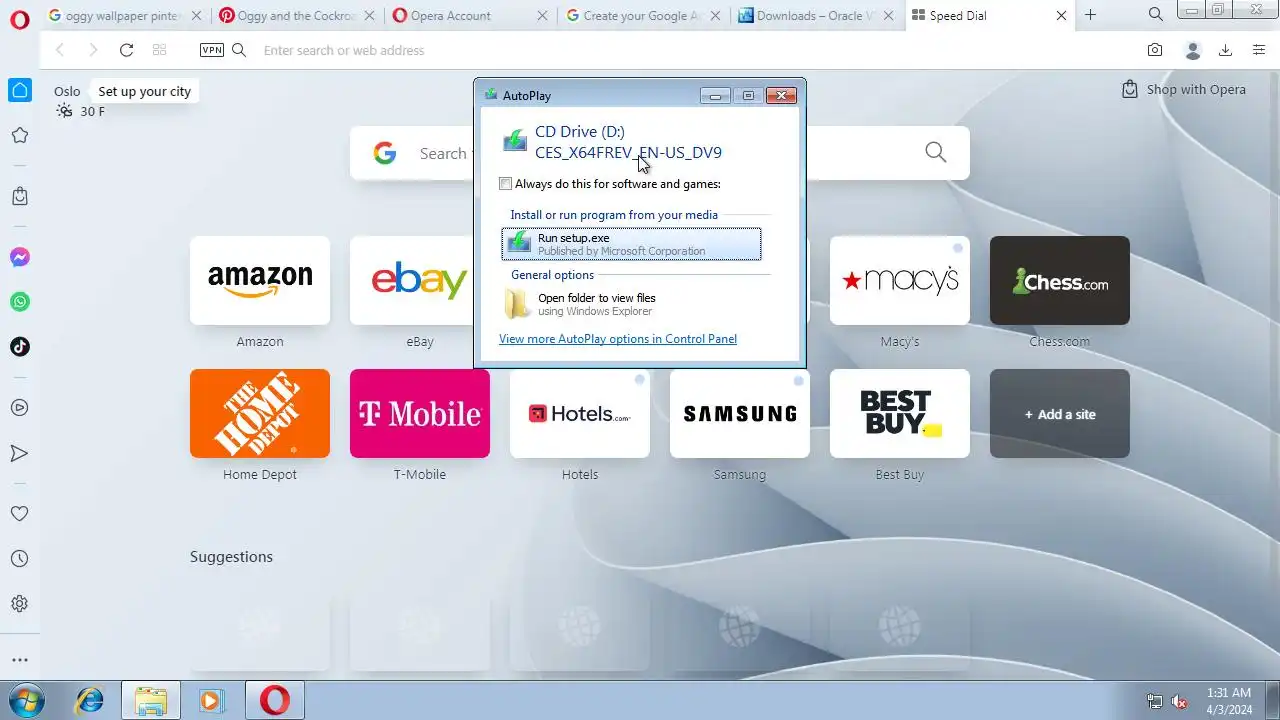1280x720 pixels.
Task: Open the T-Mobile speed dial tile
Action: click(x=420, y=413)
